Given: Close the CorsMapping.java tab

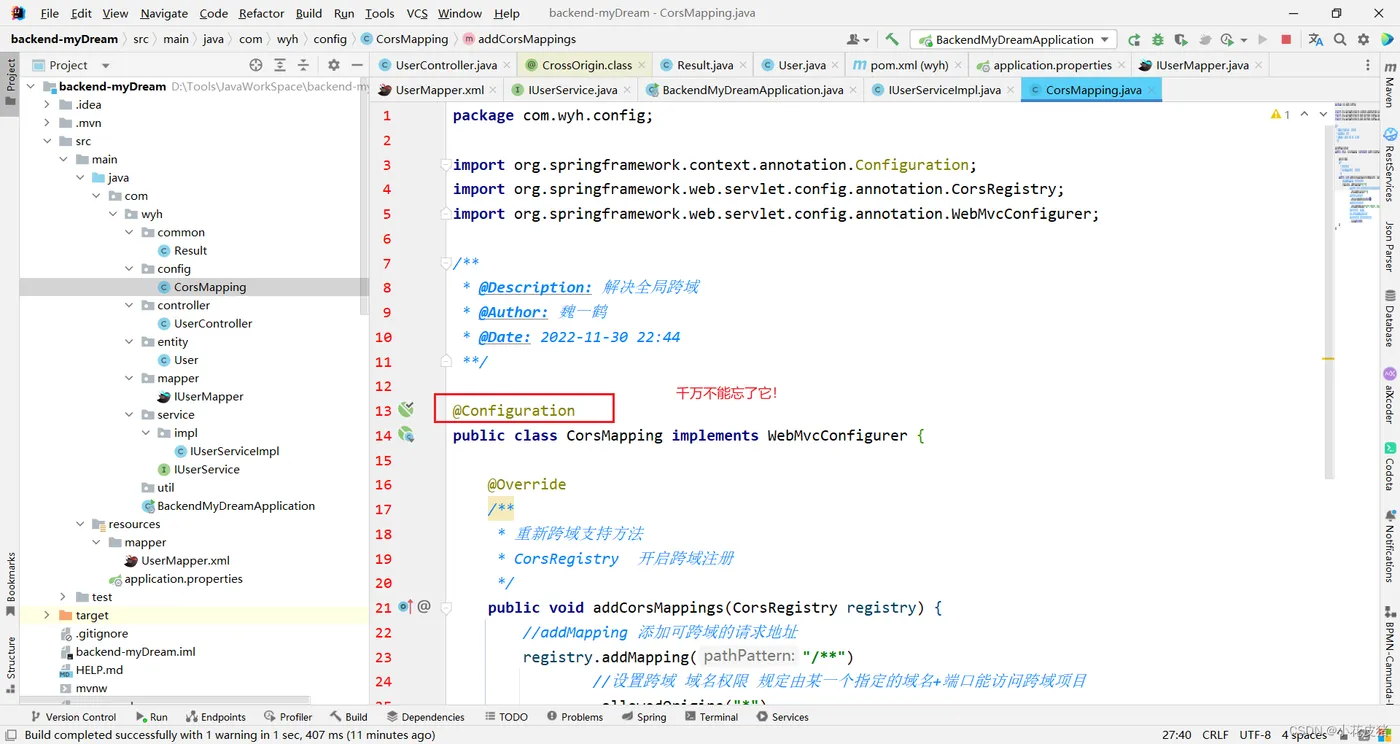Looking at the screenshot, I should pos(1151,90).
